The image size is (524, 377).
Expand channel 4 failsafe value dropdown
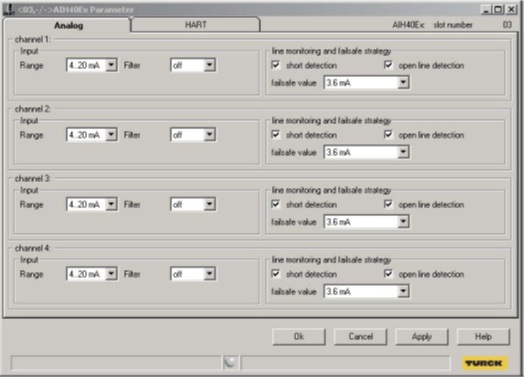(x=403, y=291)
